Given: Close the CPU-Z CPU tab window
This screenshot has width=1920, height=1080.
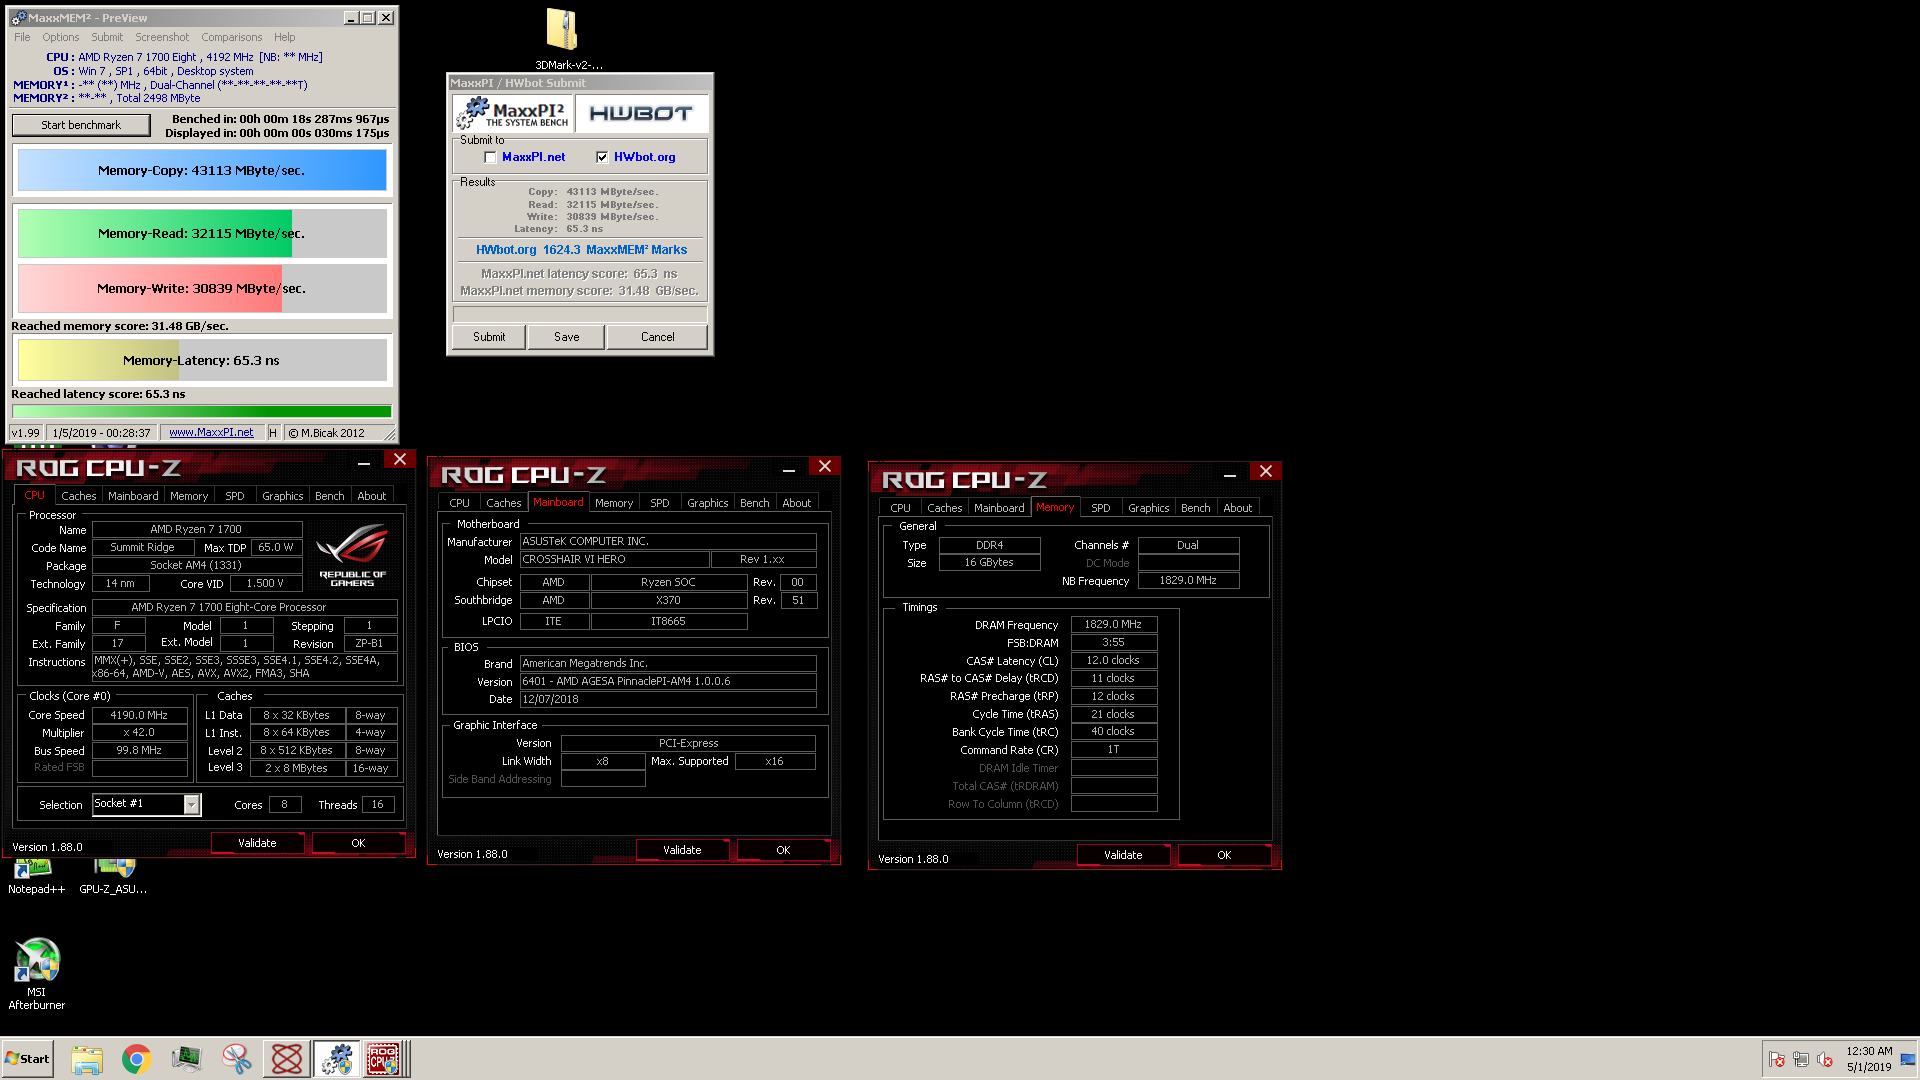Looking at the screenshot, I should [400, 459].
